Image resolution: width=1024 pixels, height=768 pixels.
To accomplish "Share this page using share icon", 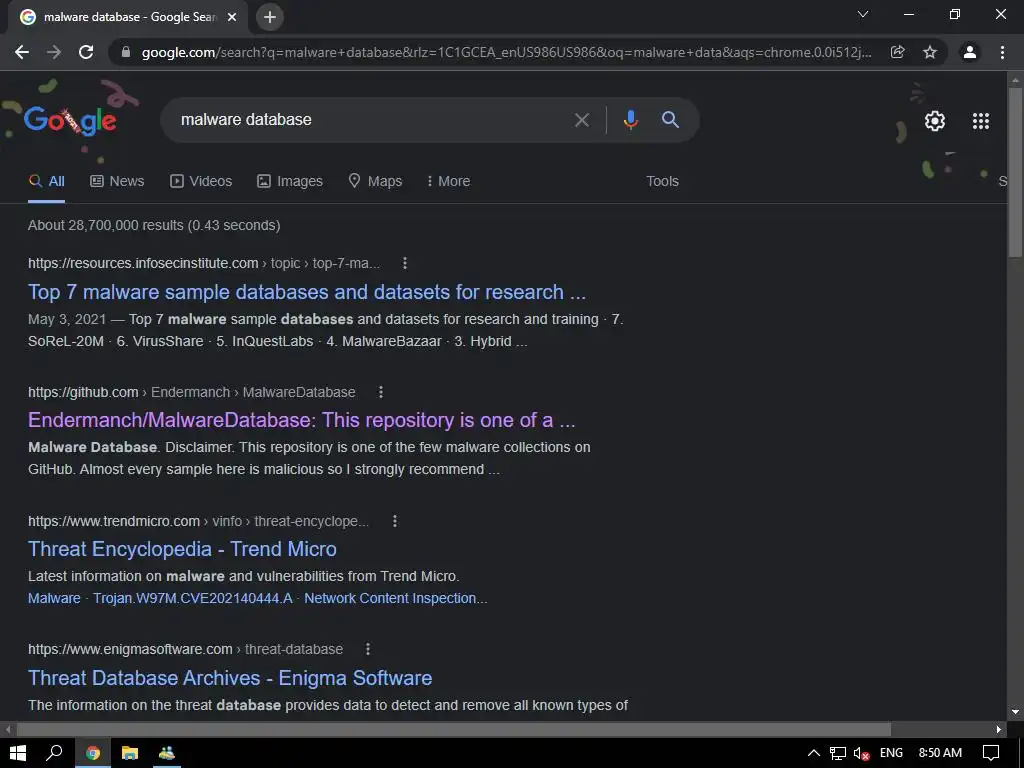I will pos(898,52).
